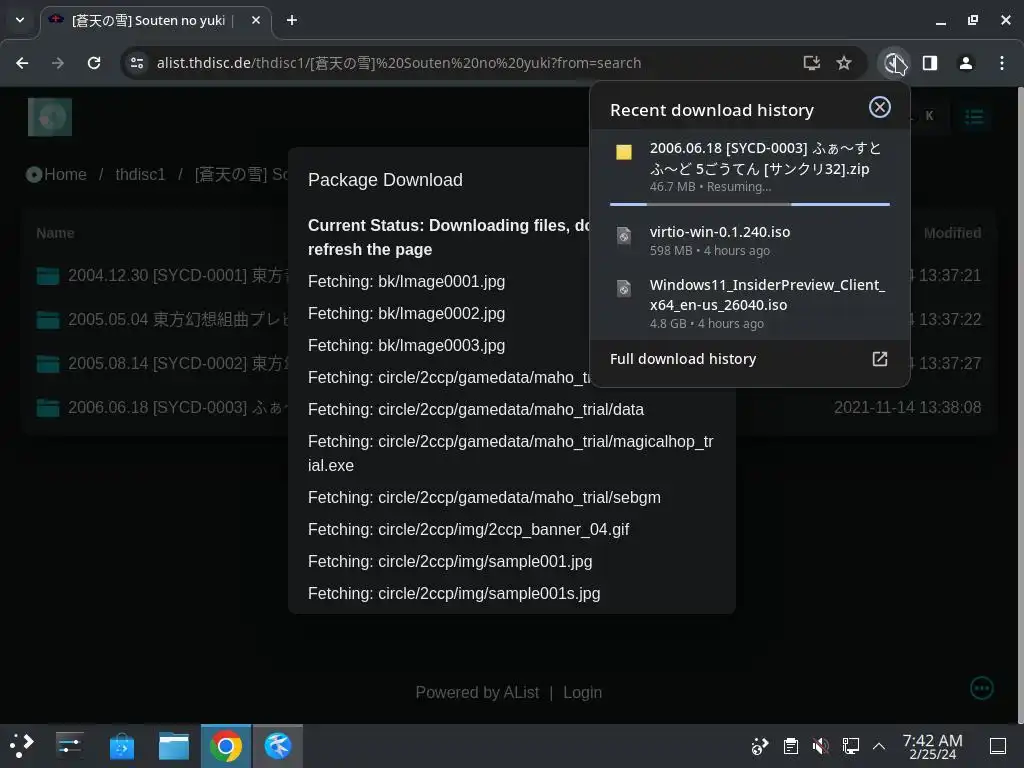Click Fetching: circle/2ccp/gamedata/maho_trial/sebgm line
Viewport: 1024px width, 768px height.
(x=484, y=498)
